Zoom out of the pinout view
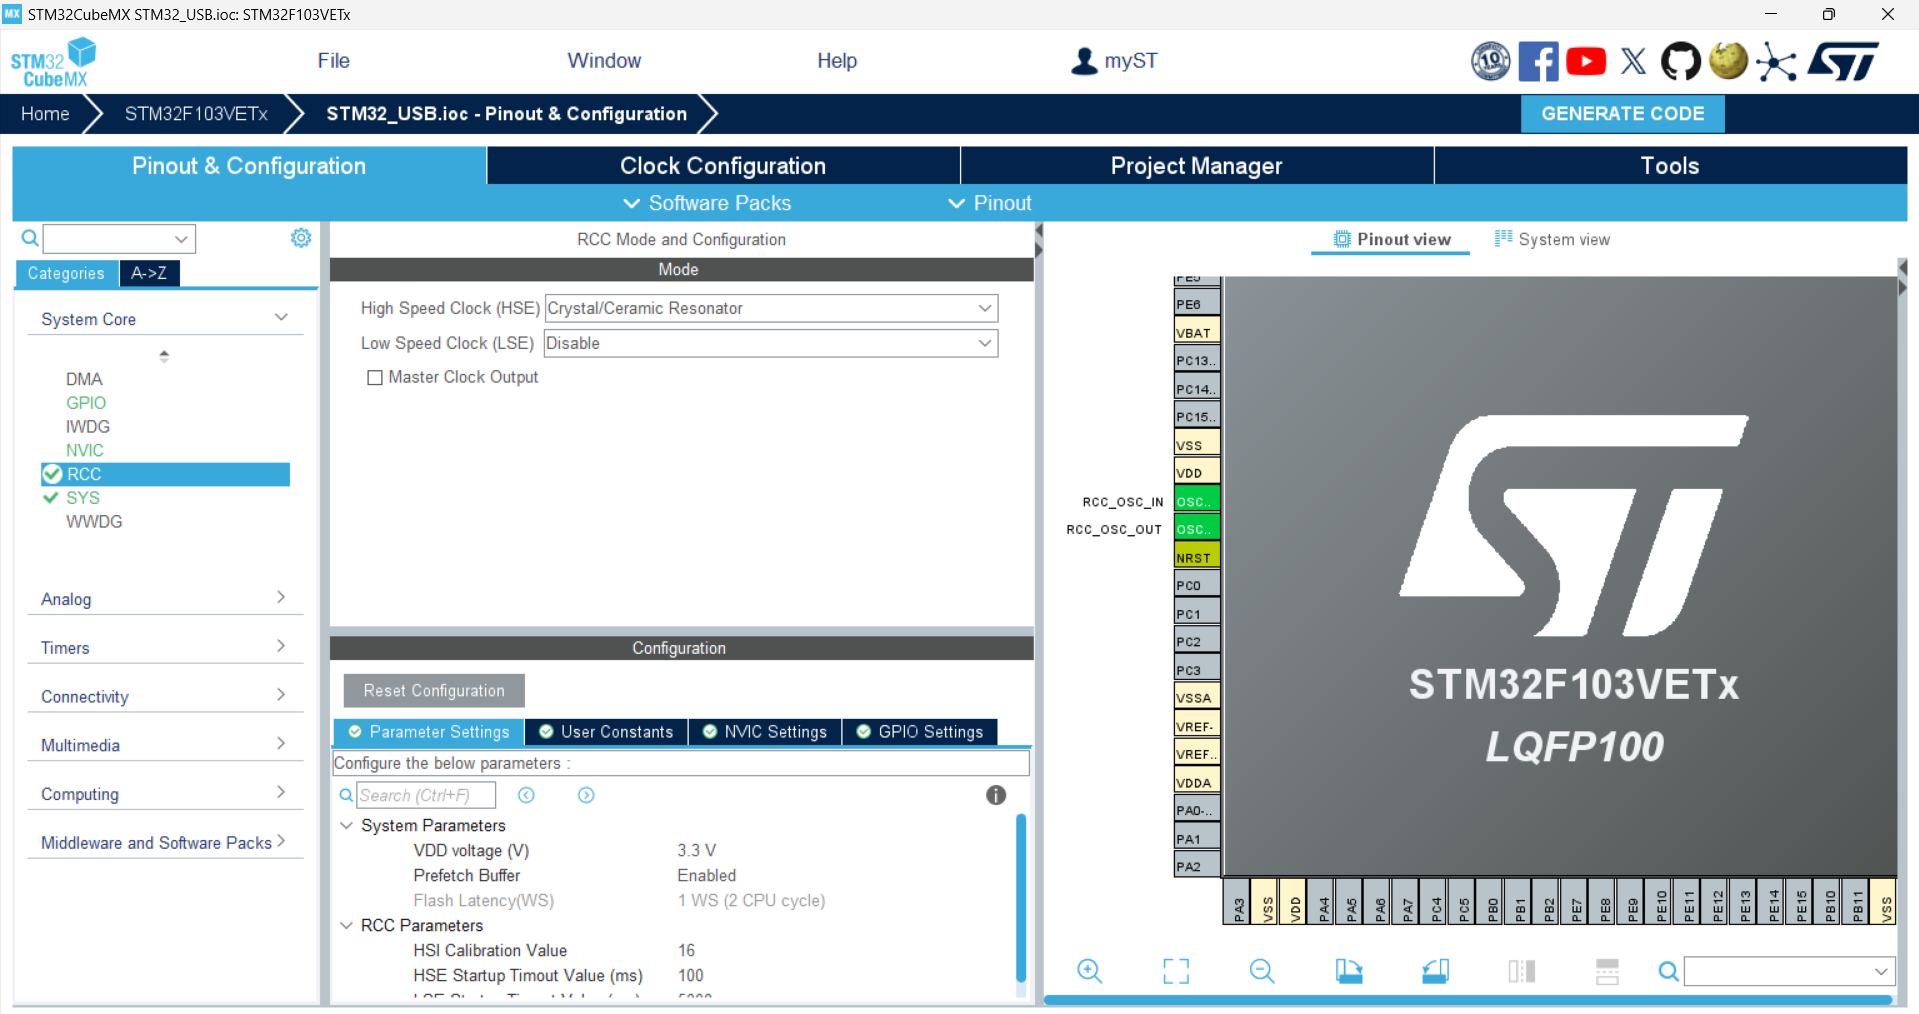The width and height of the screenshot is (1919, 1014). [x=1262, y=971]
